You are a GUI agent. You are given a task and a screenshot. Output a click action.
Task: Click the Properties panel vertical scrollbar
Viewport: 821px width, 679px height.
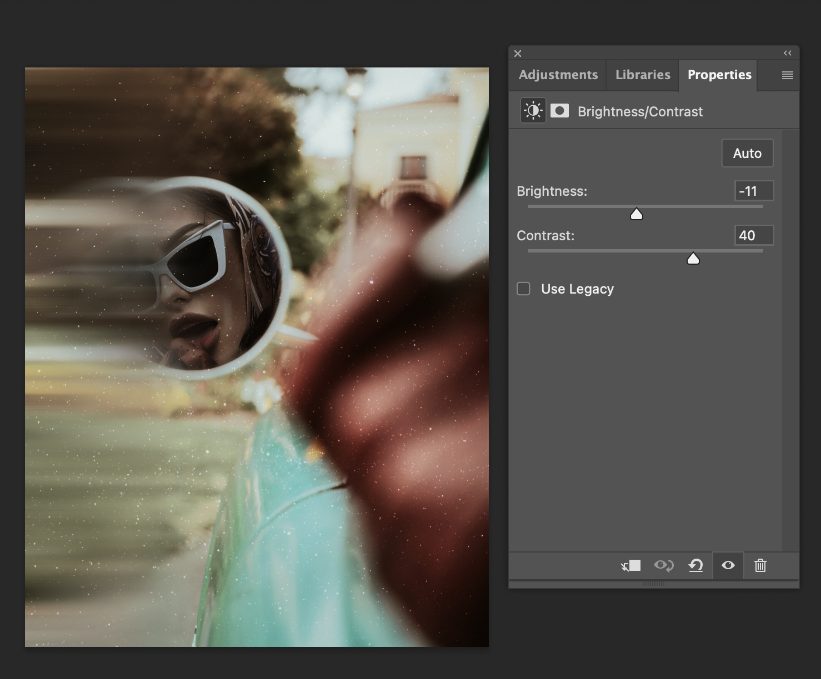click(x=790, y=340)
